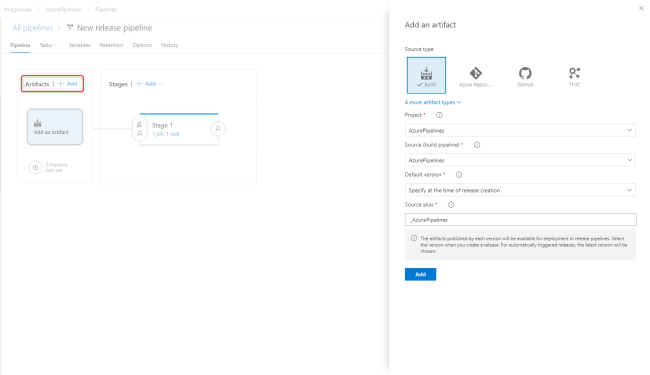The image size is (650, 375).
Task: Click the release pipeline icon beside title
Action: point(70,28)
